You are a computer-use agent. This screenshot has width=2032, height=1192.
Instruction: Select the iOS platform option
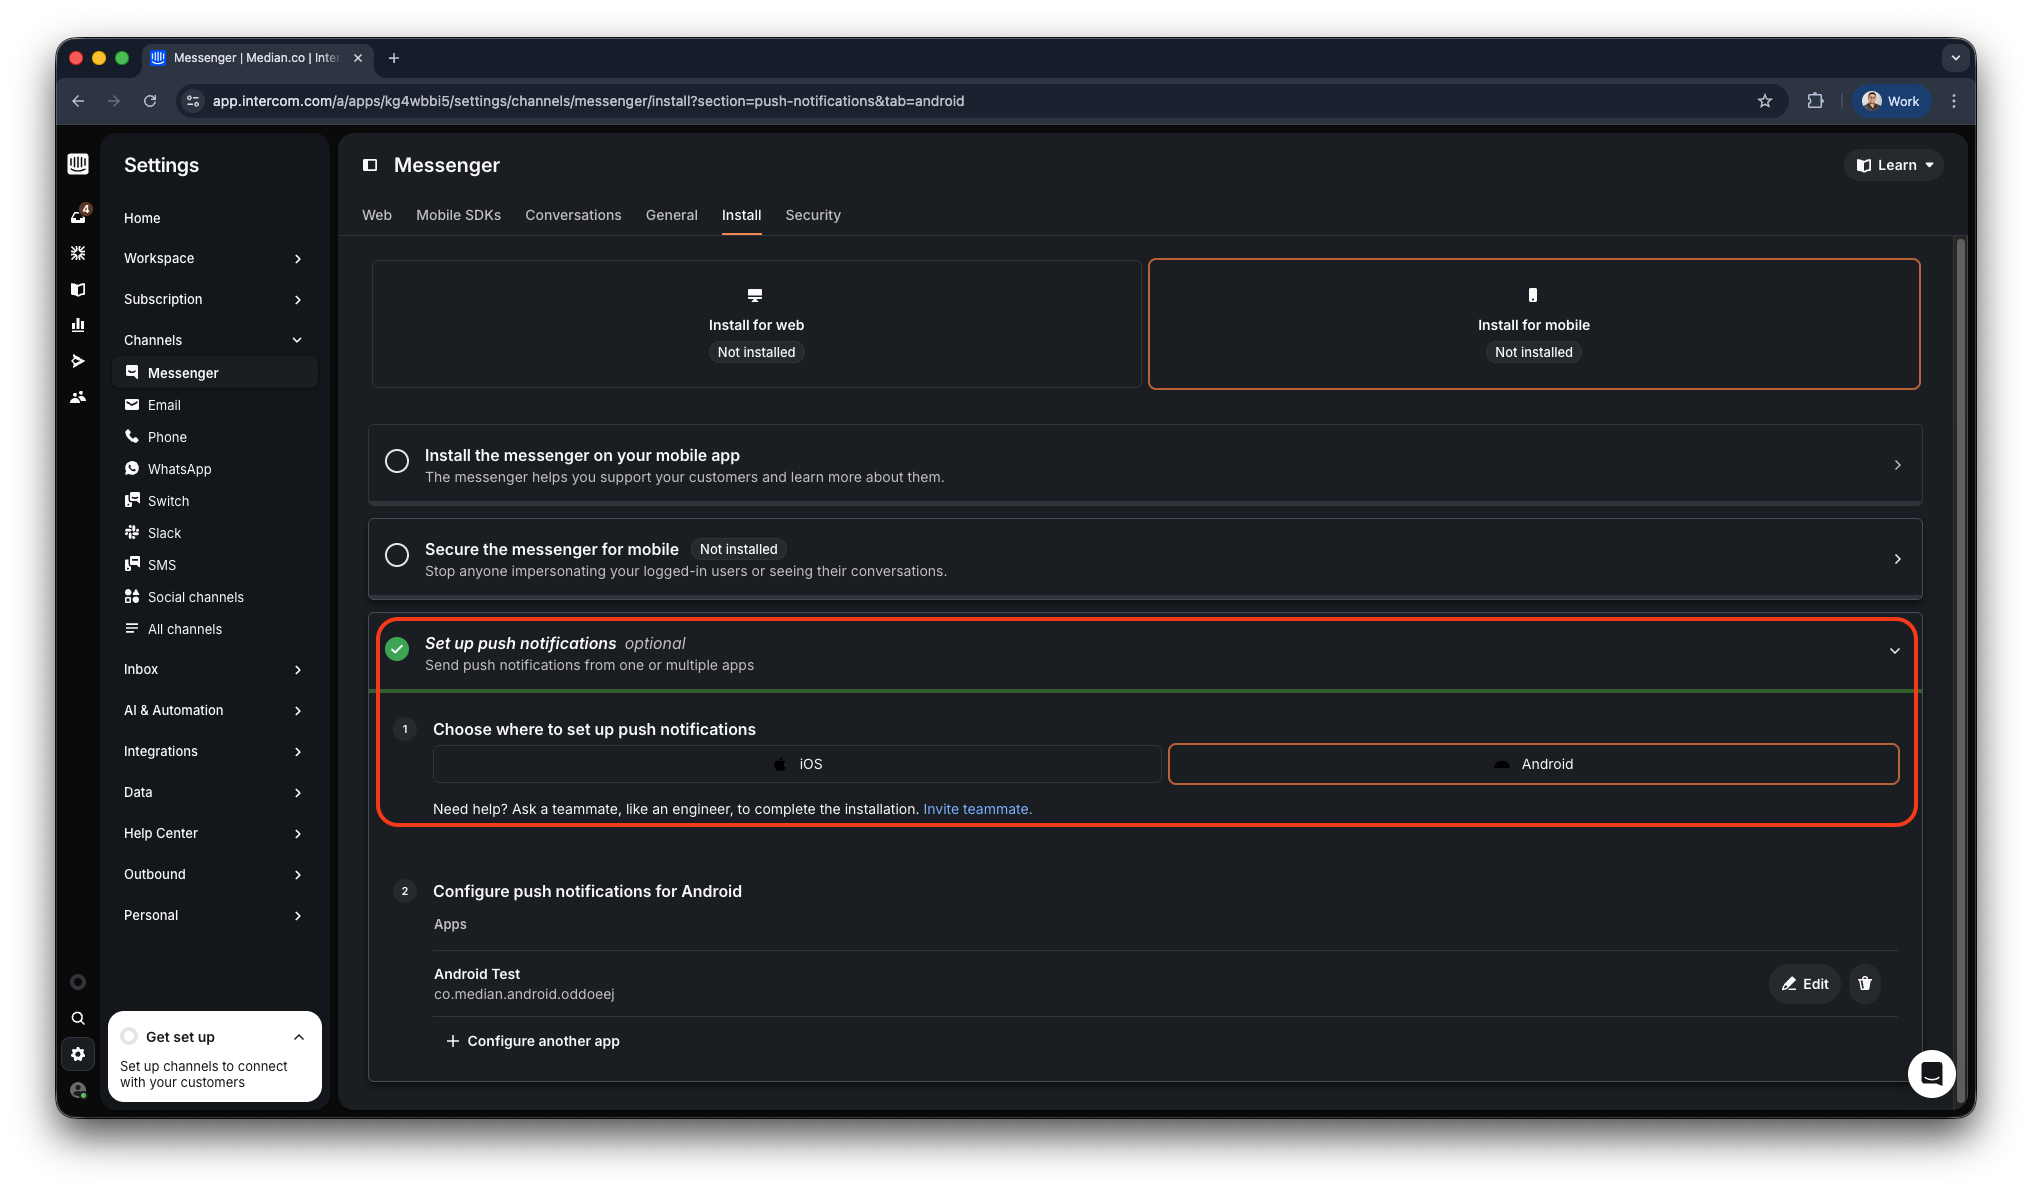click(x=797, y=764)
